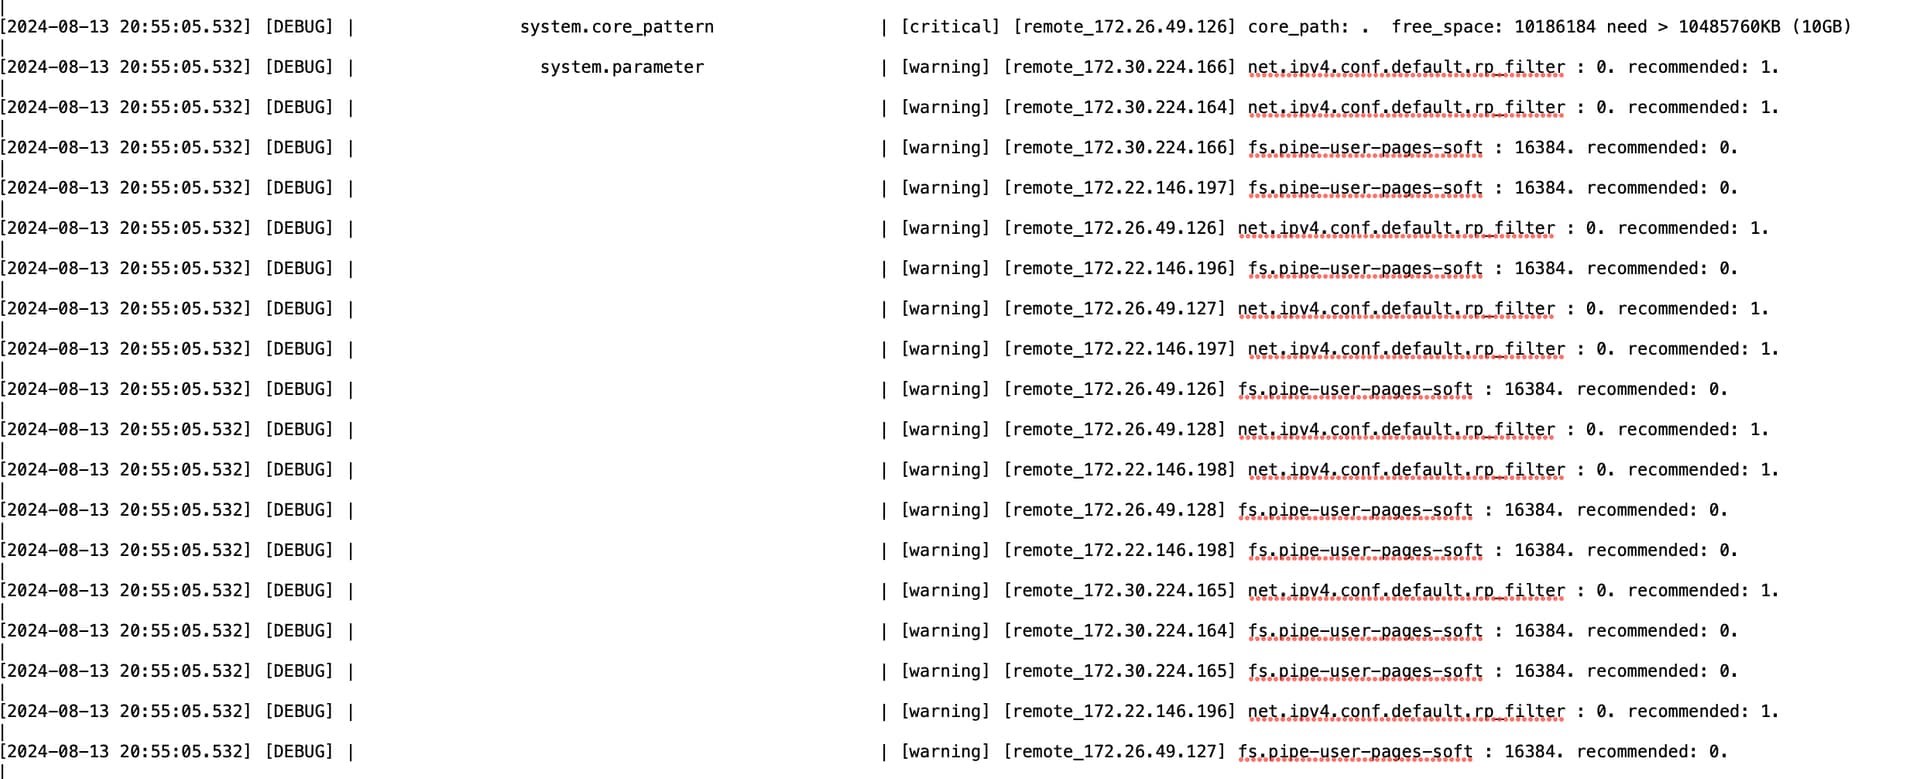Screen dimensions: 1920x779
Task: Click the [critical] tag in first line
Action: pos(950,27)
